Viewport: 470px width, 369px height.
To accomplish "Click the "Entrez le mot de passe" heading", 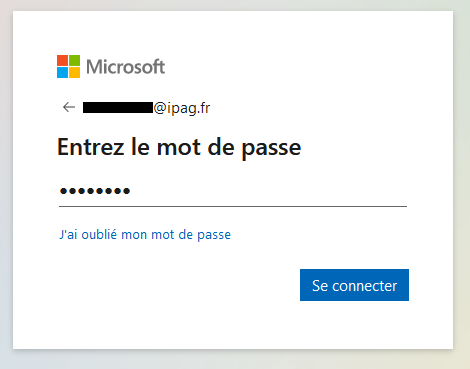I will click(x=179, y=147).
